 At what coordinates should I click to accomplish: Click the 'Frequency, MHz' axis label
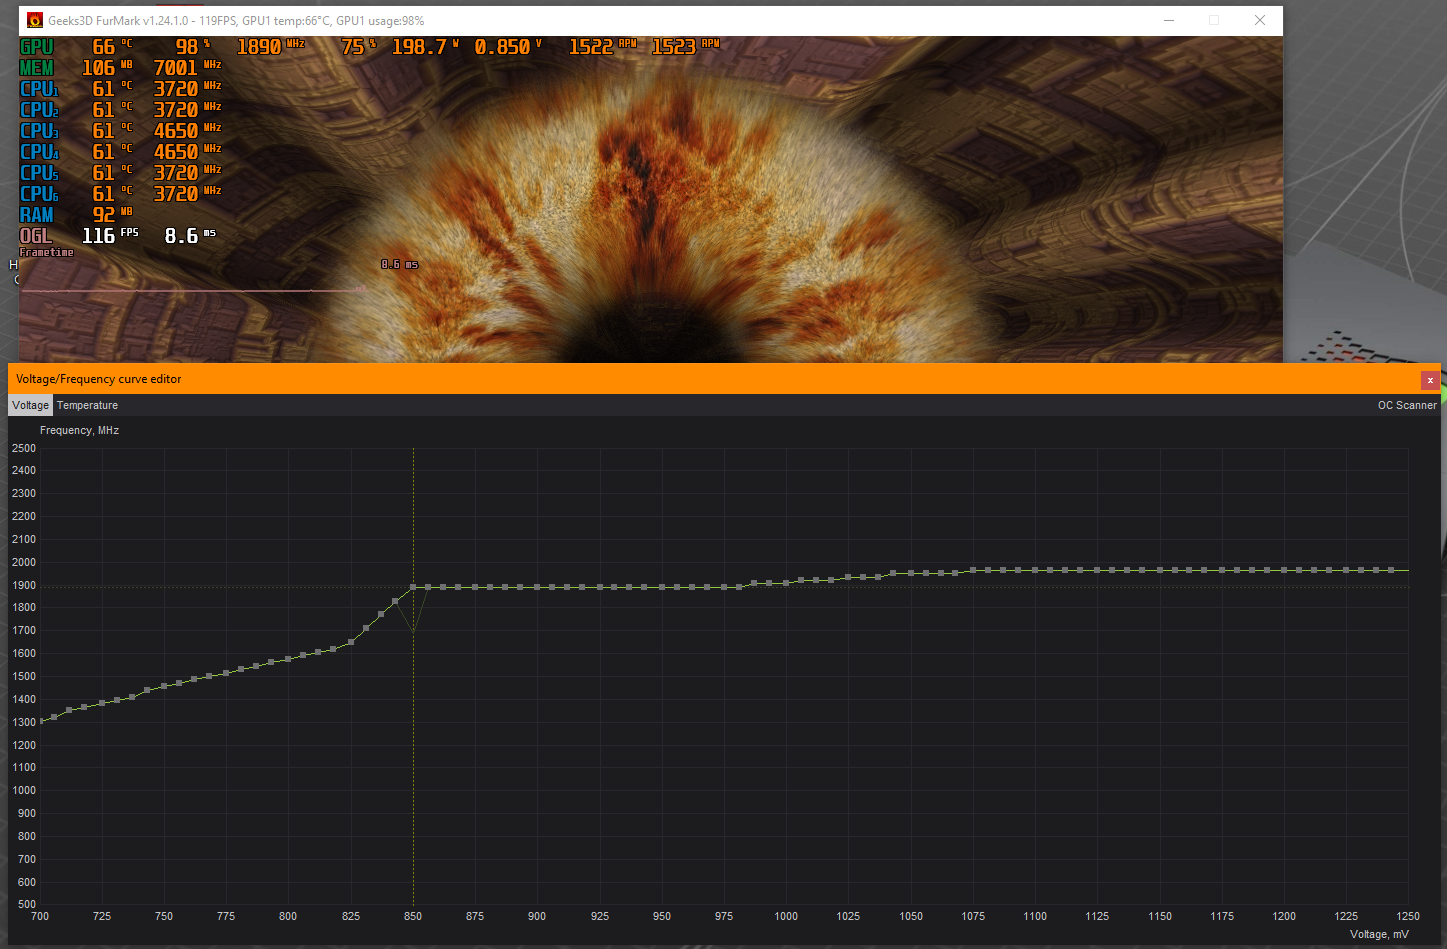(x=79, y=430)
